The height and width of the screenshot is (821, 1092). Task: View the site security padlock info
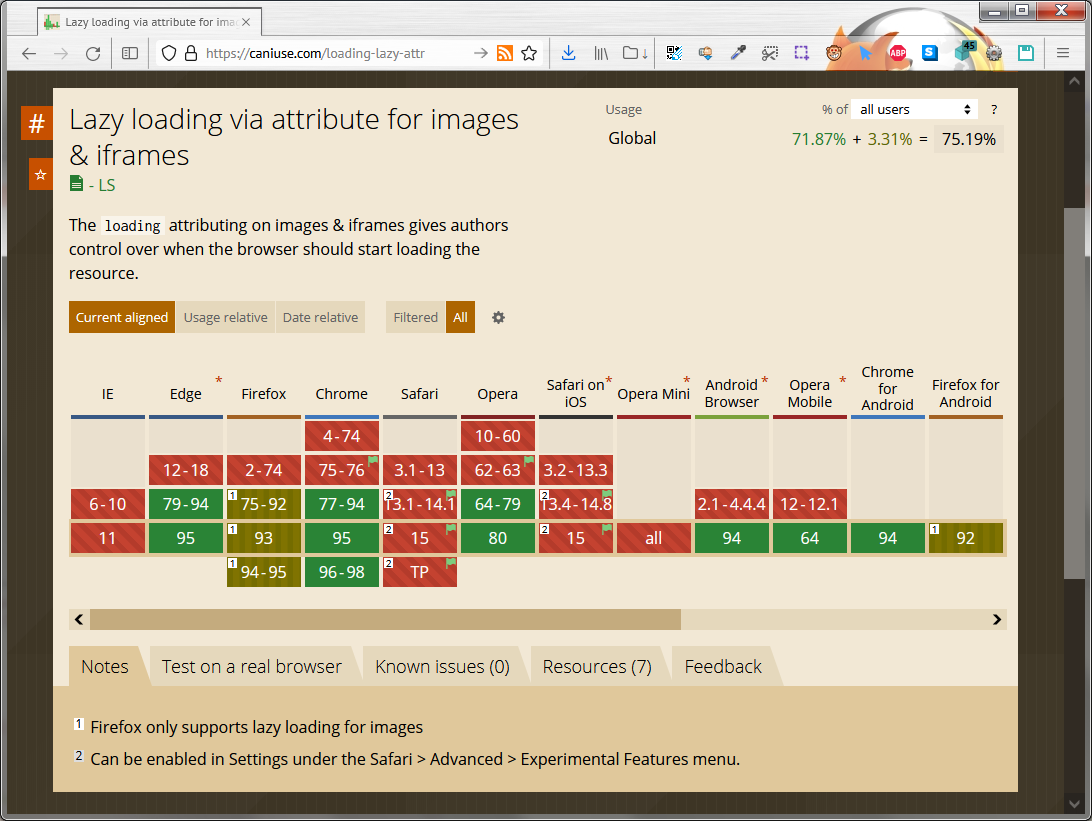click(x=191, y=54)
